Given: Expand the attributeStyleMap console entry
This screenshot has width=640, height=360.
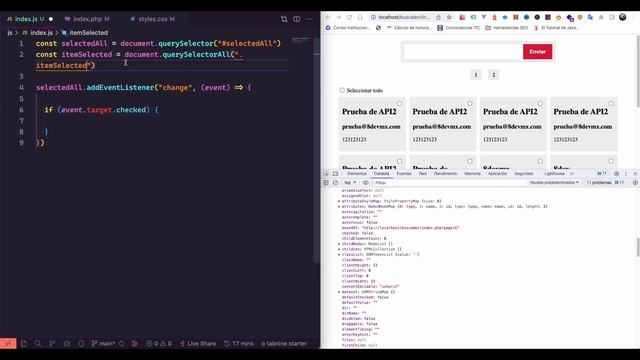Looking at the screenshot, I should click(339, 201).
